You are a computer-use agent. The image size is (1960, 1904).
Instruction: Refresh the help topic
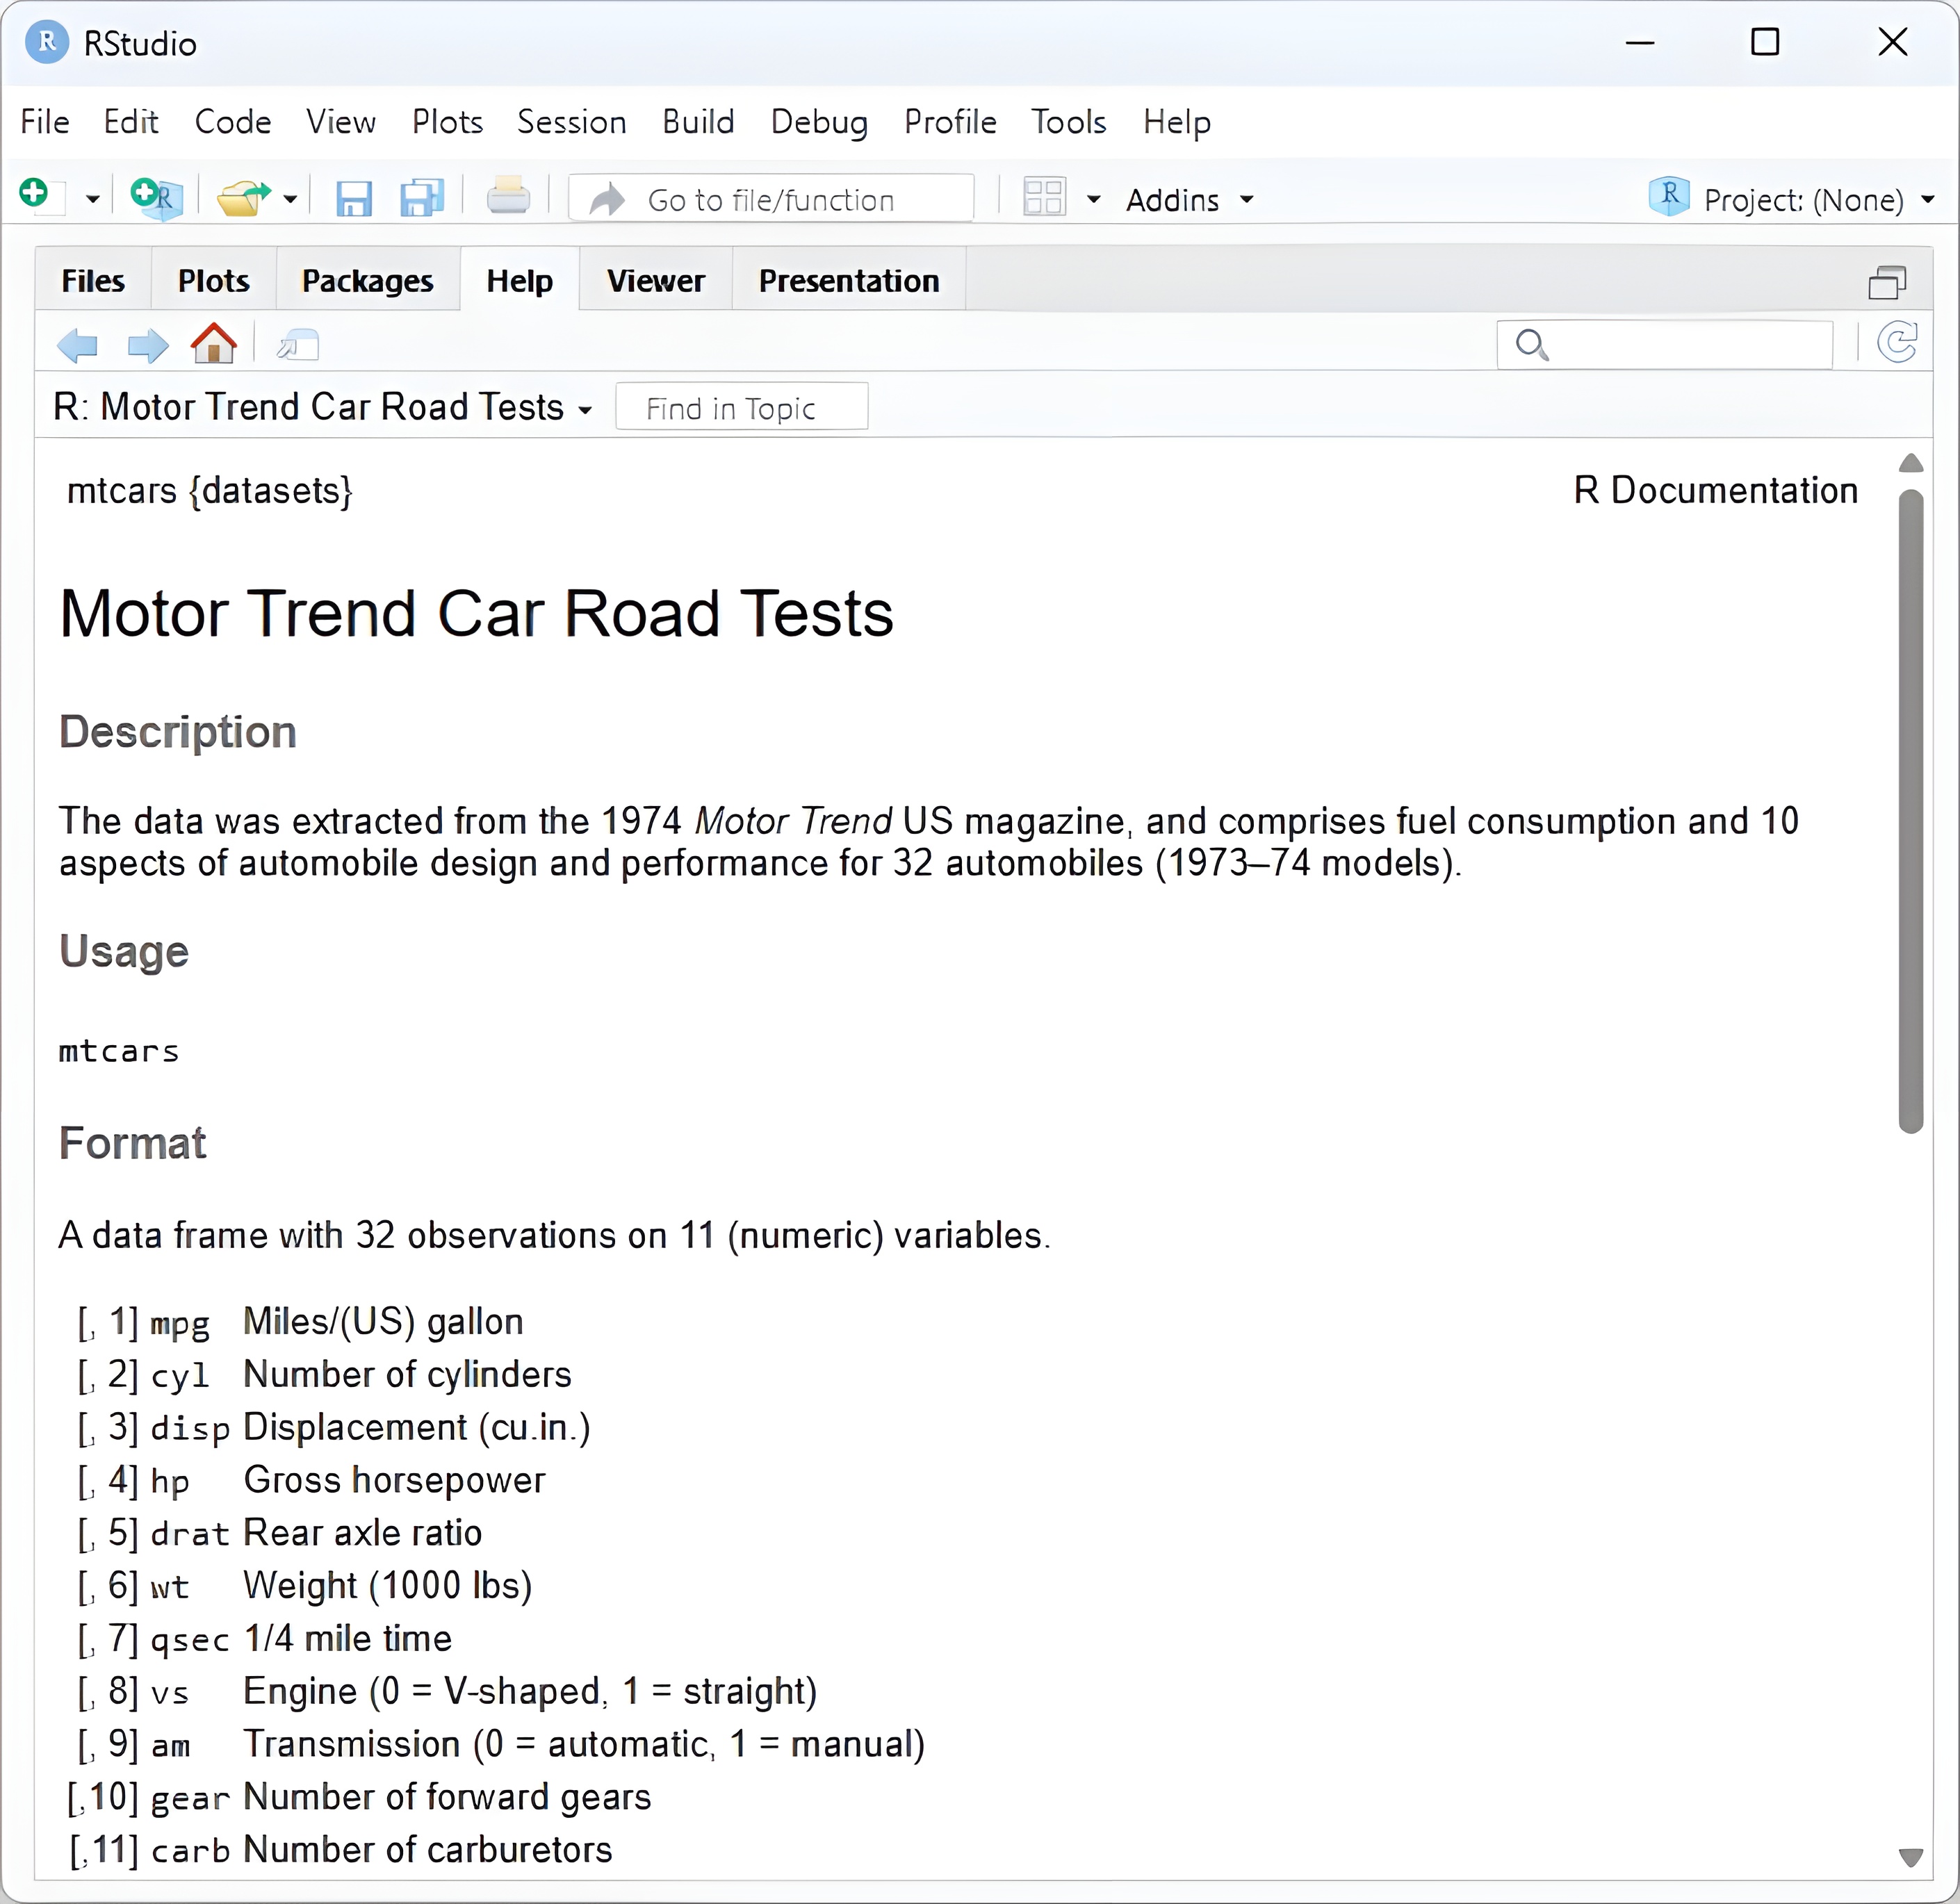(x=1897, y=343)
